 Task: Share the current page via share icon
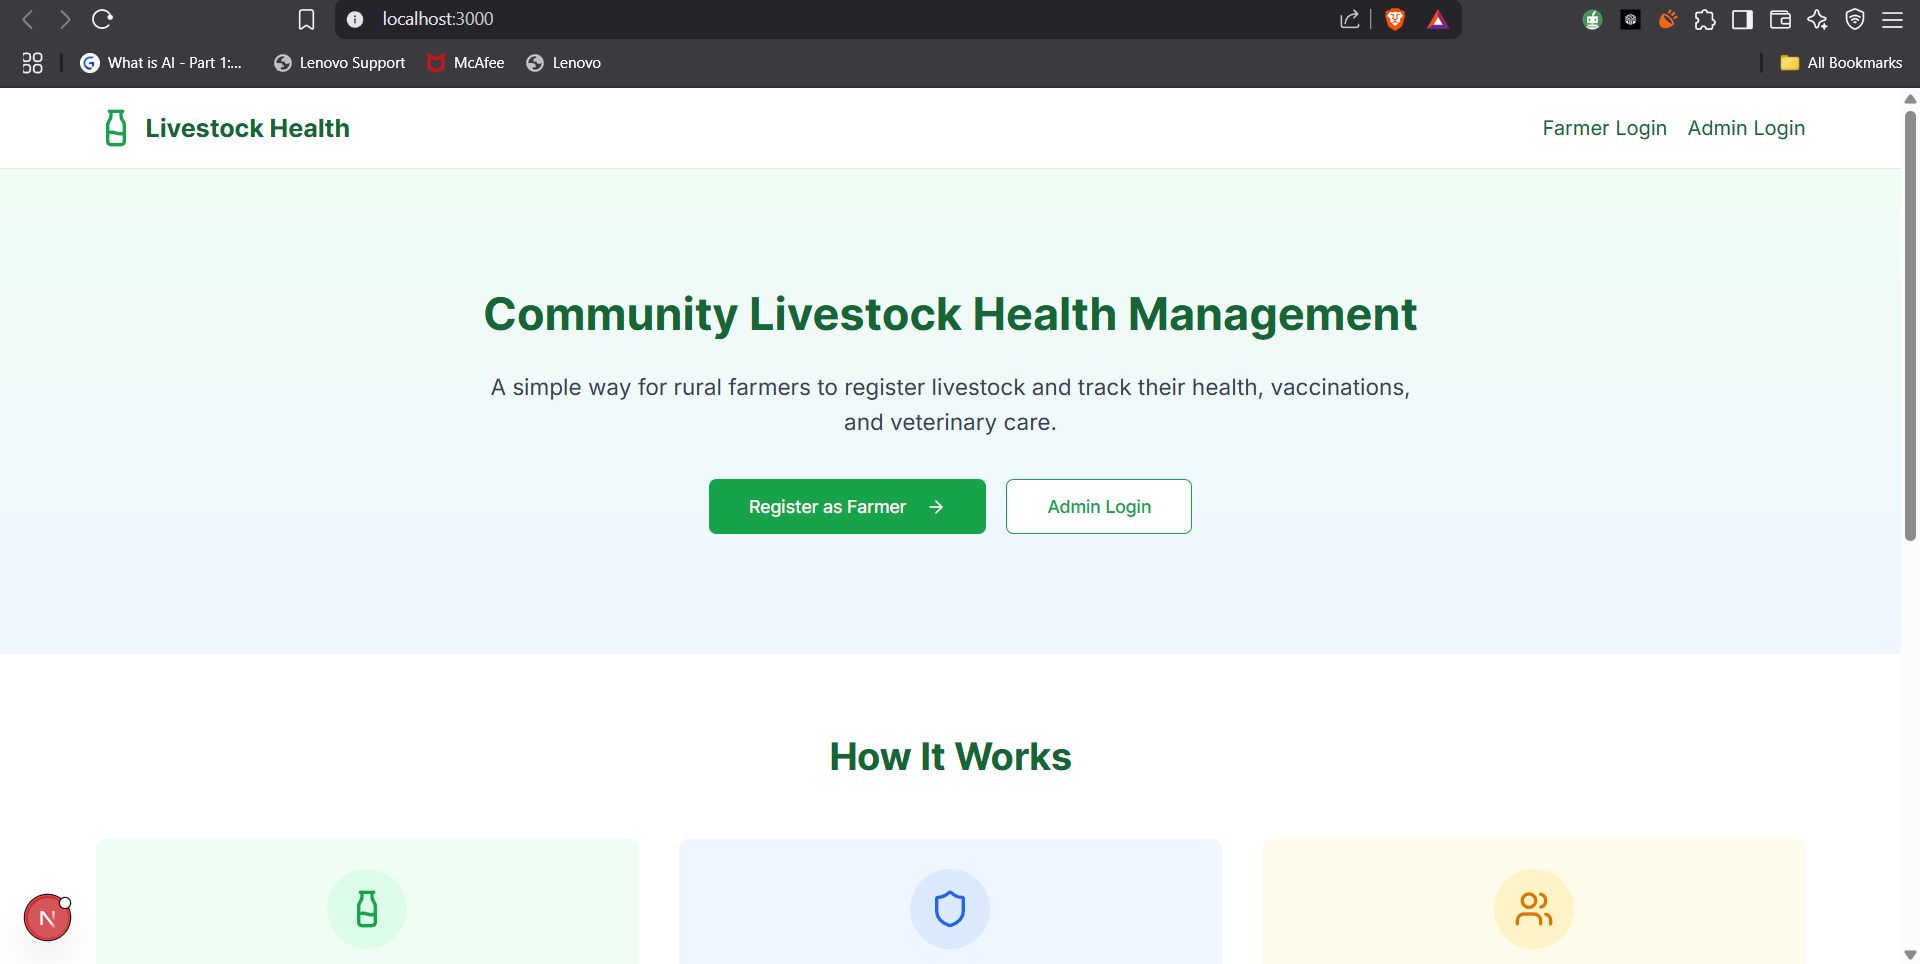coord(1350,19)
